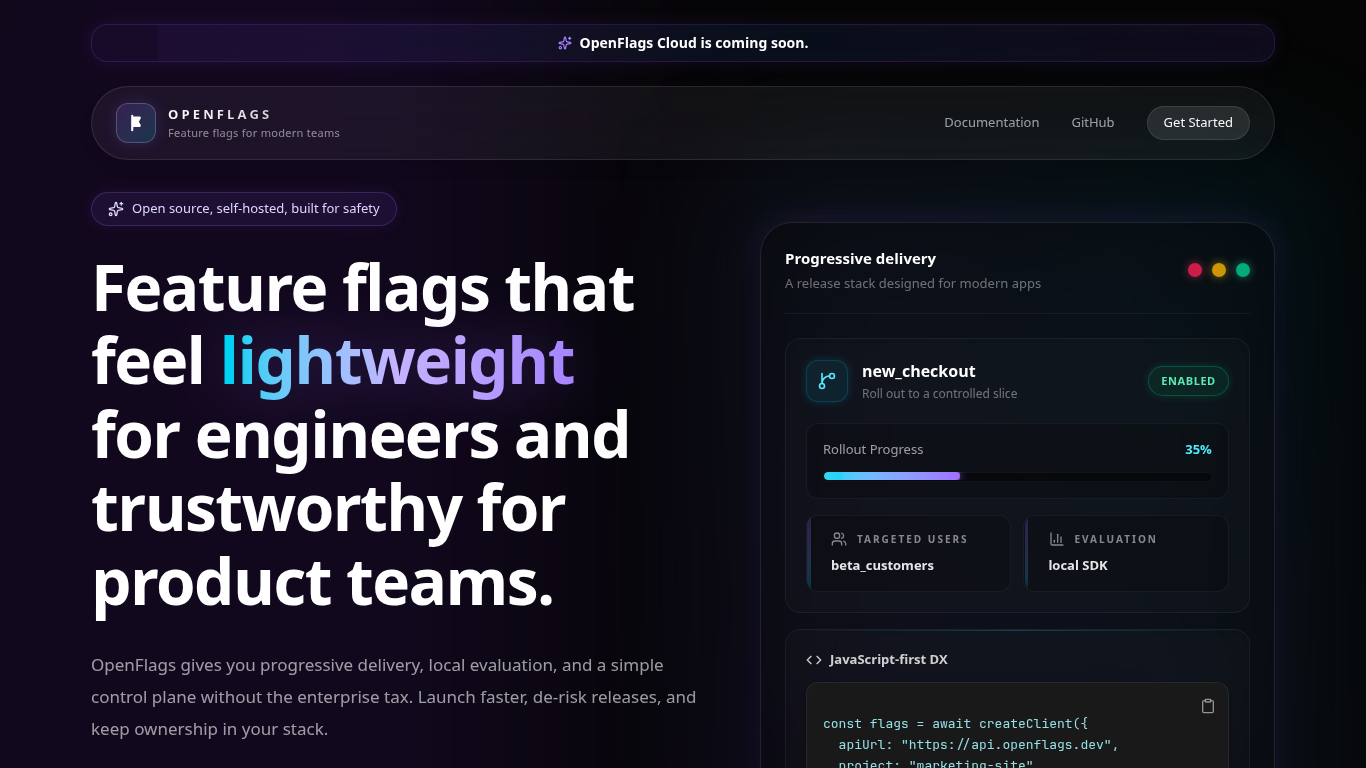Click the Feature flags for modern teams tagline
Viewport: 1366px width, 768px height.
pyautogui.click(x=254, y=133)
